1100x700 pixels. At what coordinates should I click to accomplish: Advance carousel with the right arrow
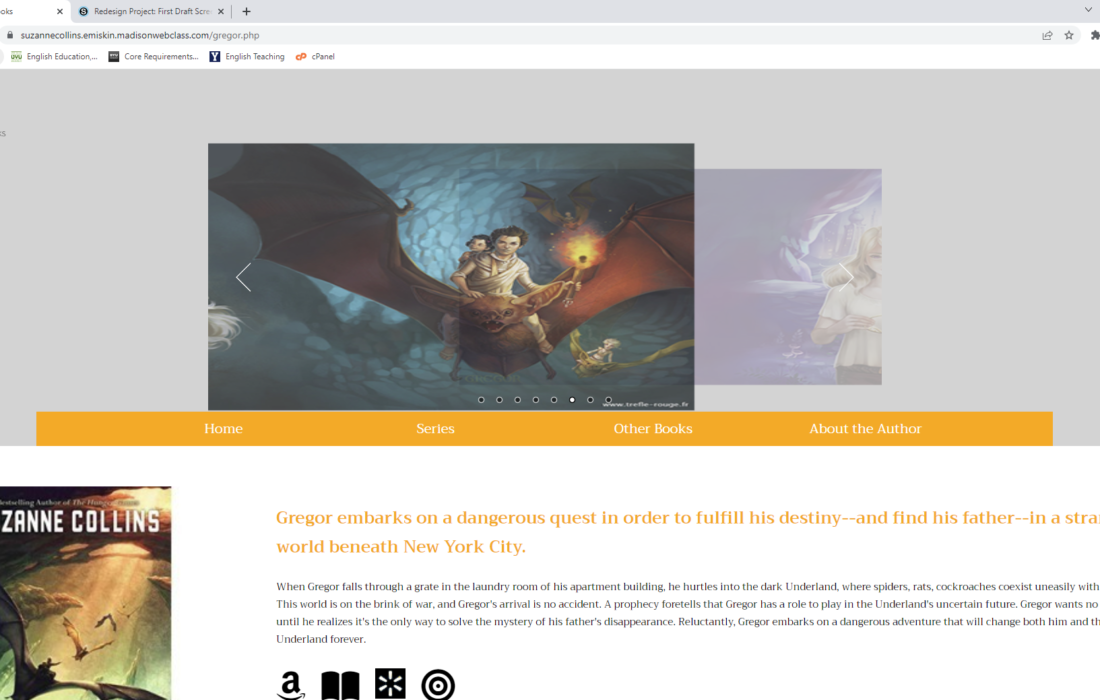pyautogui.click(x=846, y=277)
